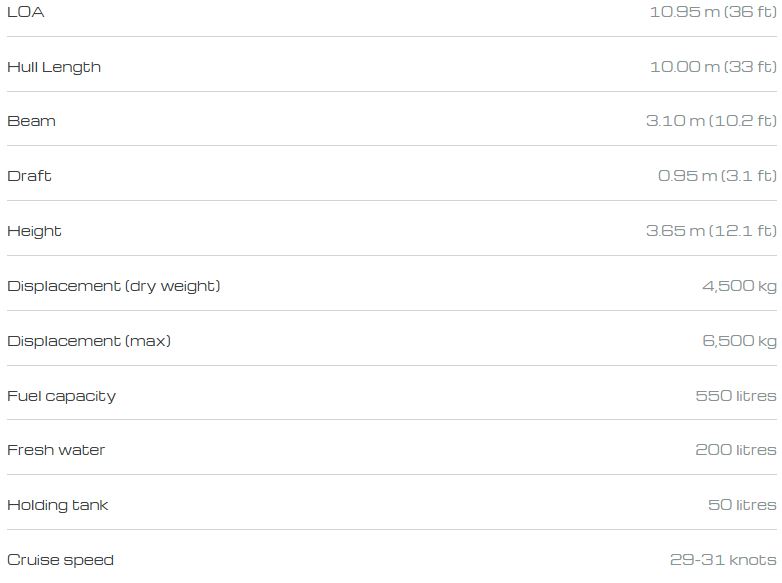Select the 10.95 m (36 ft) value

[712, 12]
